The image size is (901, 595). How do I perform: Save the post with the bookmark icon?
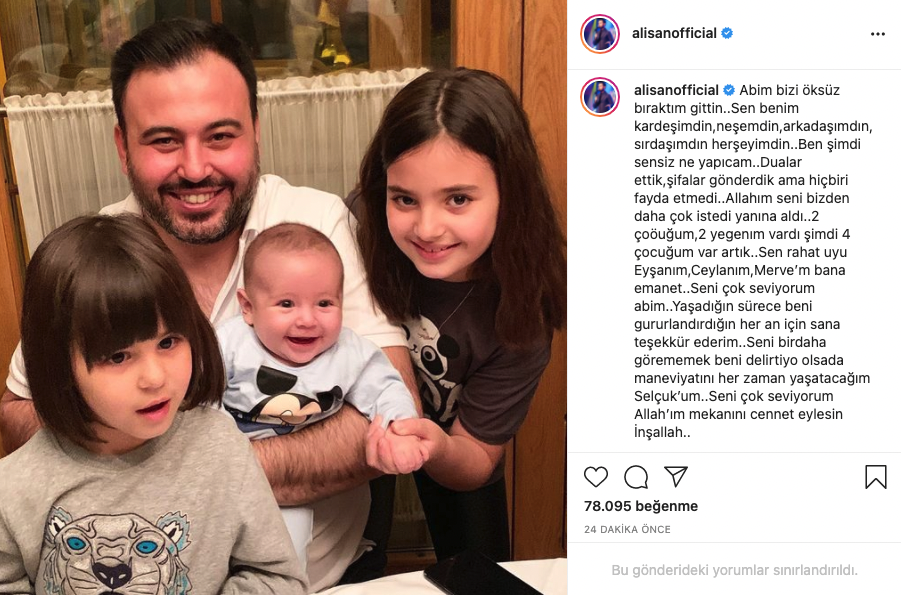876,477
